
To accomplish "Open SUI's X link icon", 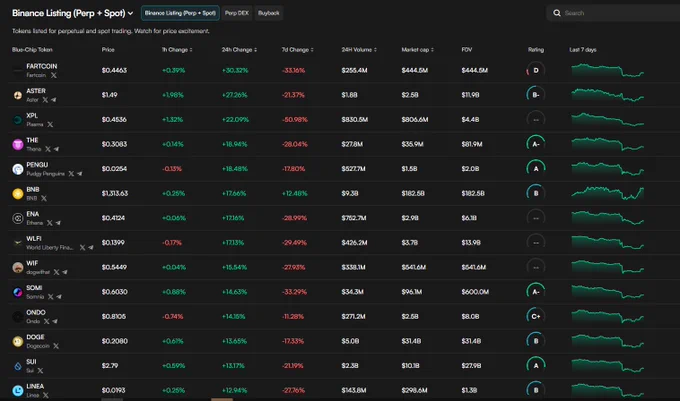I will click(x=40, y=371).
